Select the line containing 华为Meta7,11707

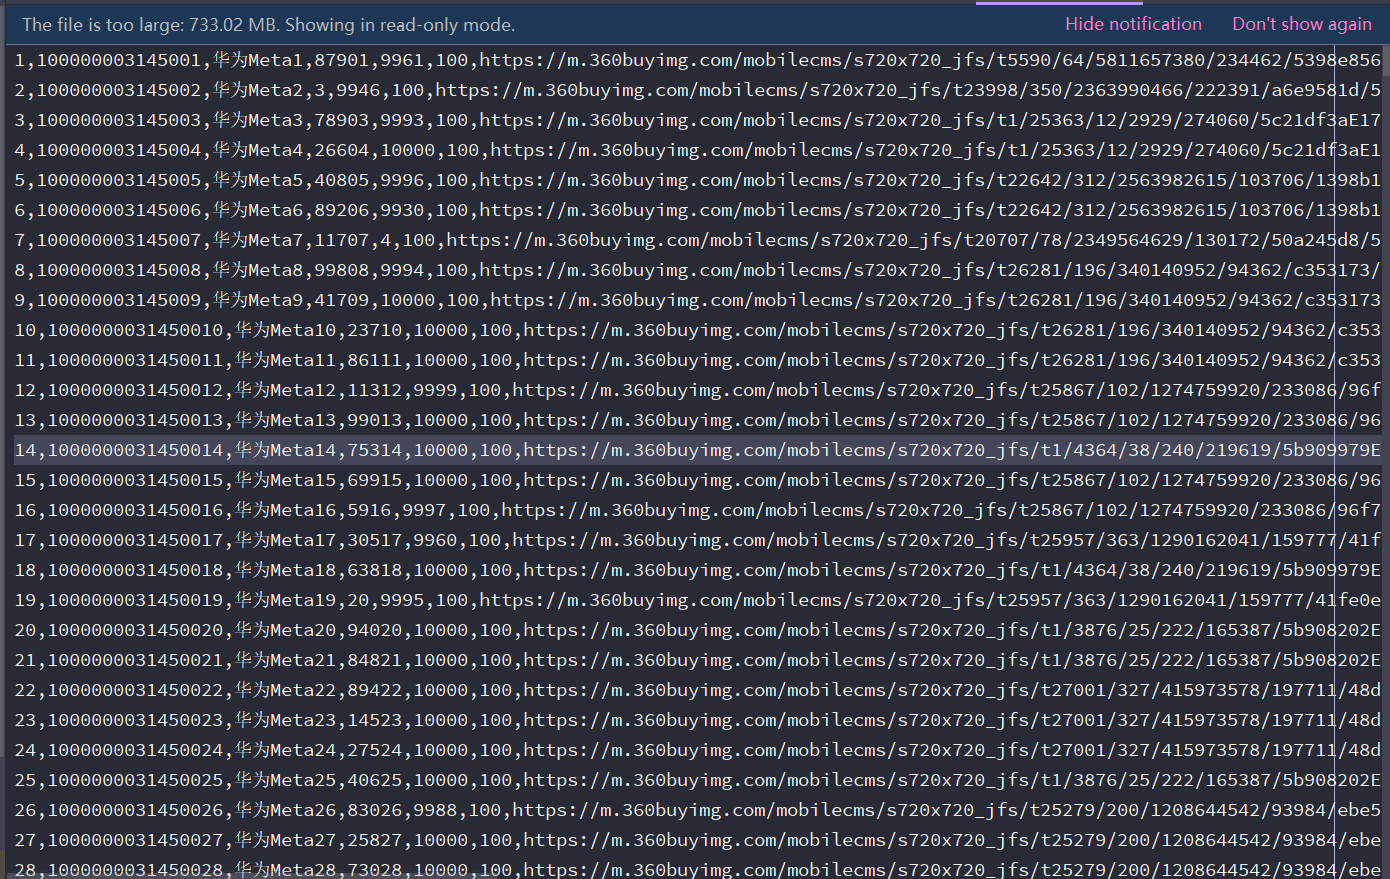click(697, 240)
